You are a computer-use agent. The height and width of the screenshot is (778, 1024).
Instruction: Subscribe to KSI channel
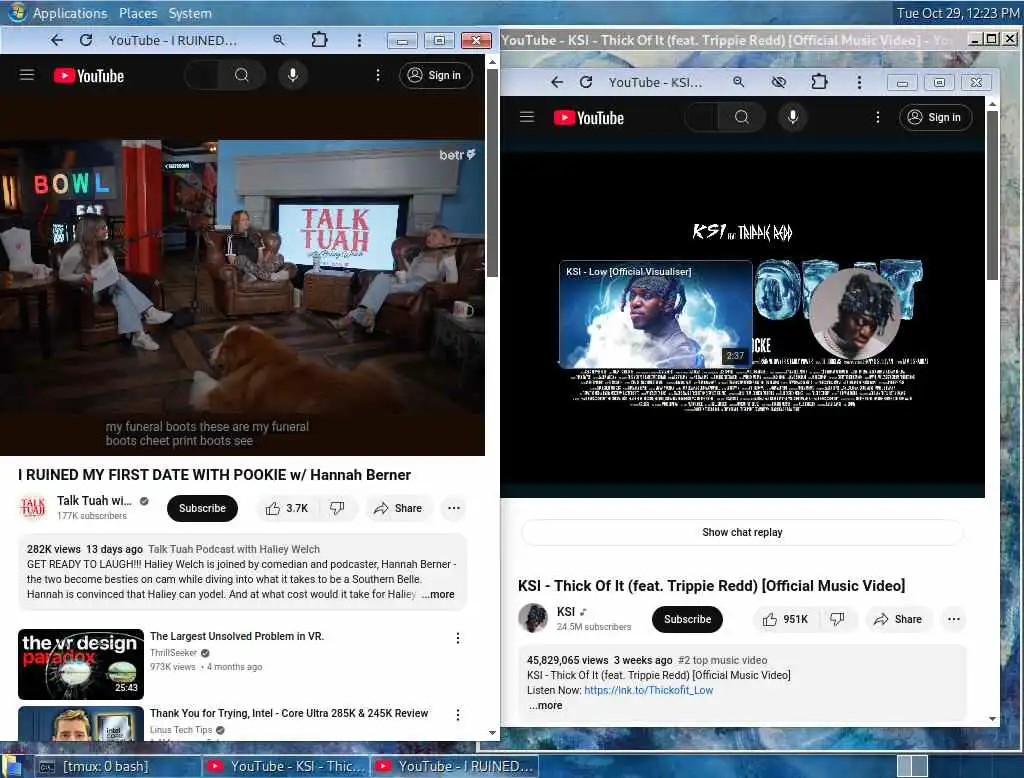point(687,619)
